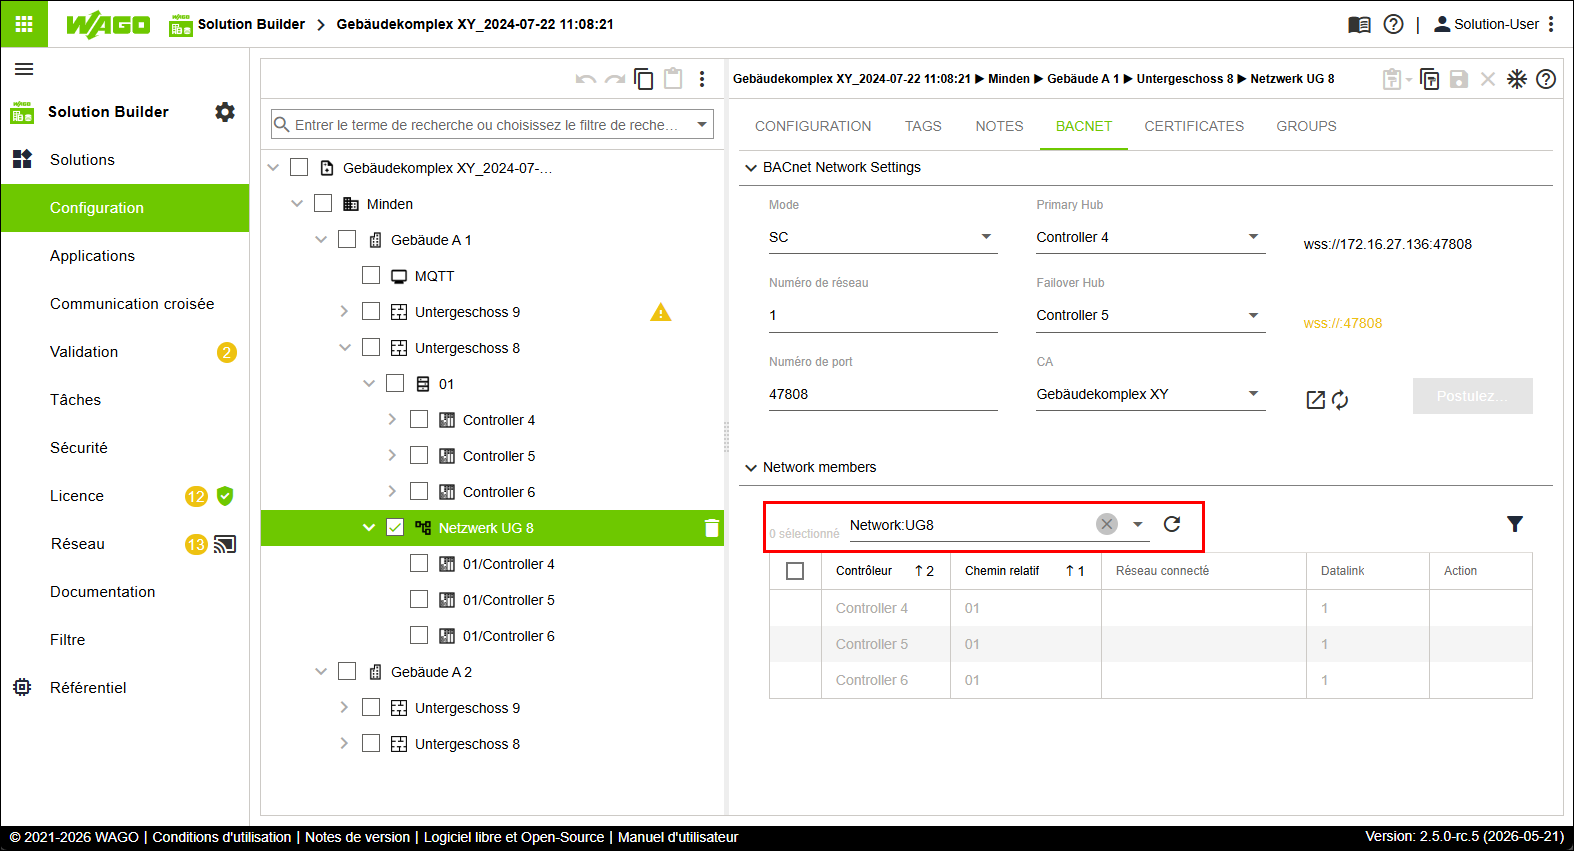
Task: Expand the Controller 6 tree node
Action: 392,491
